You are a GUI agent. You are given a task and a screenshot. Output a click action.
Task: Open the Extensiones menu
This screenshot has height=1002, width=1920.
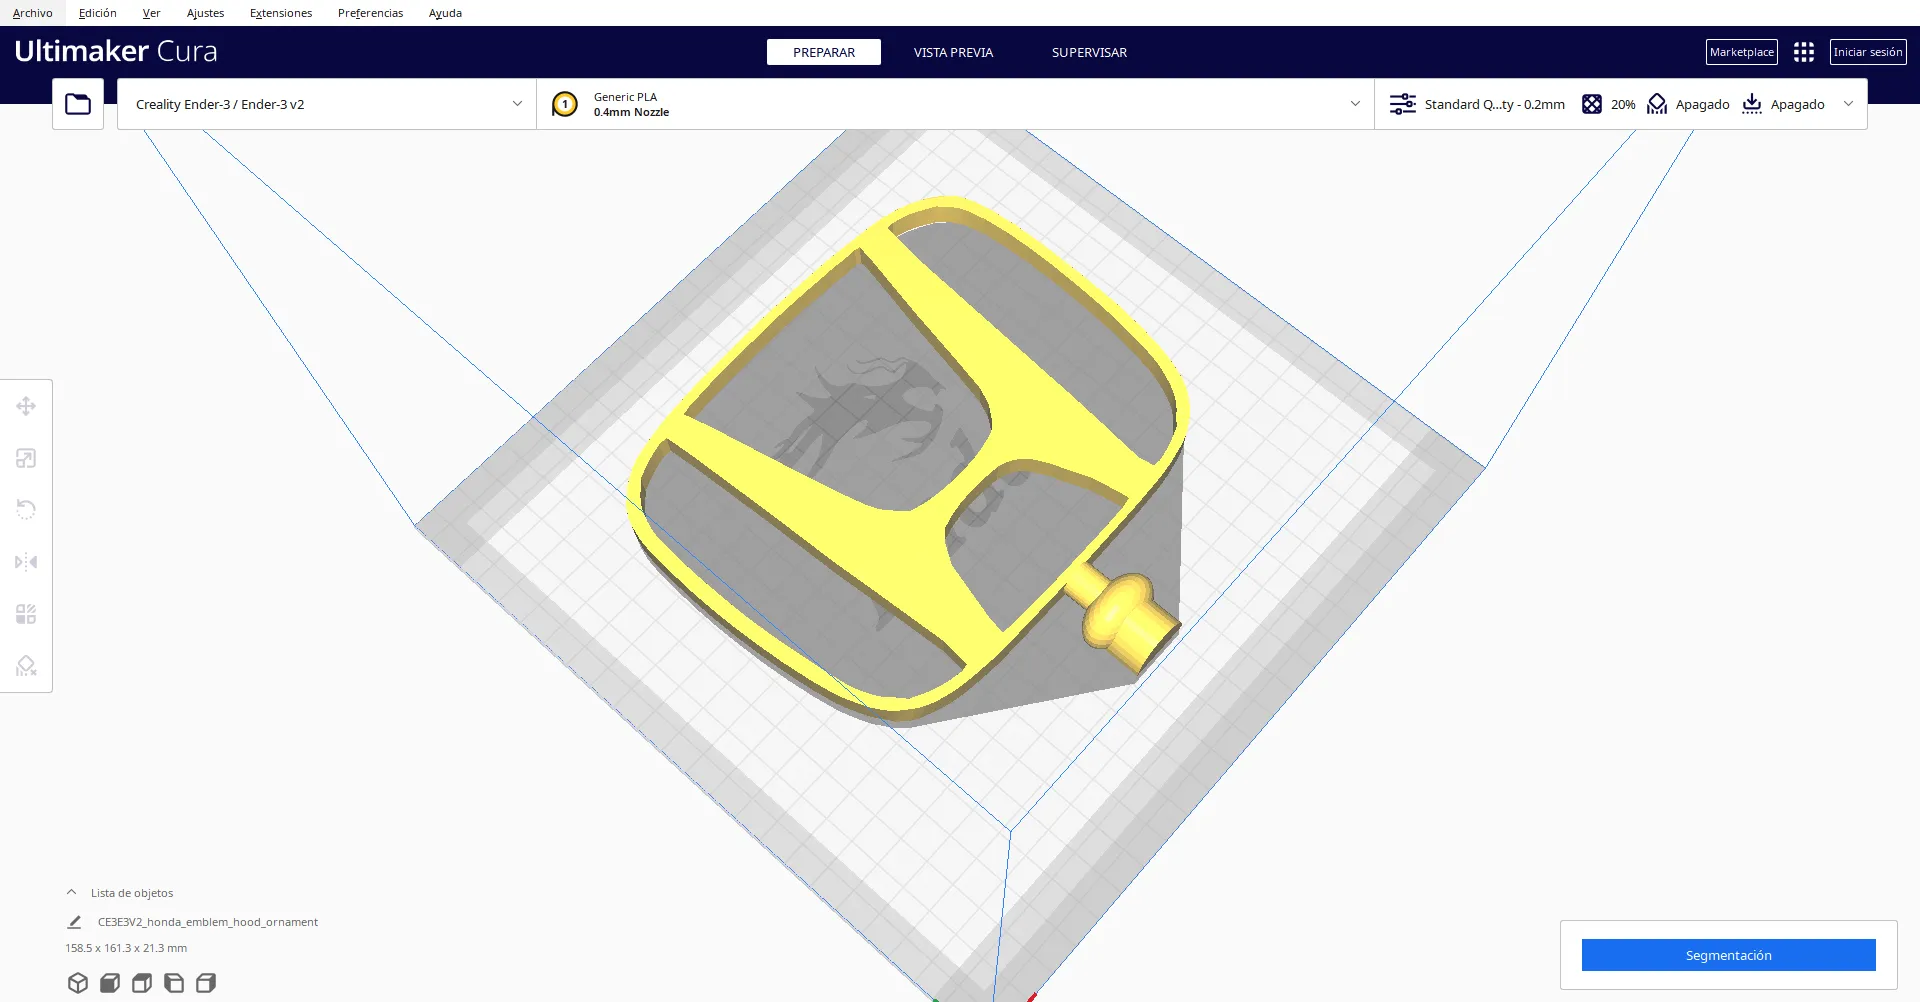281,13
